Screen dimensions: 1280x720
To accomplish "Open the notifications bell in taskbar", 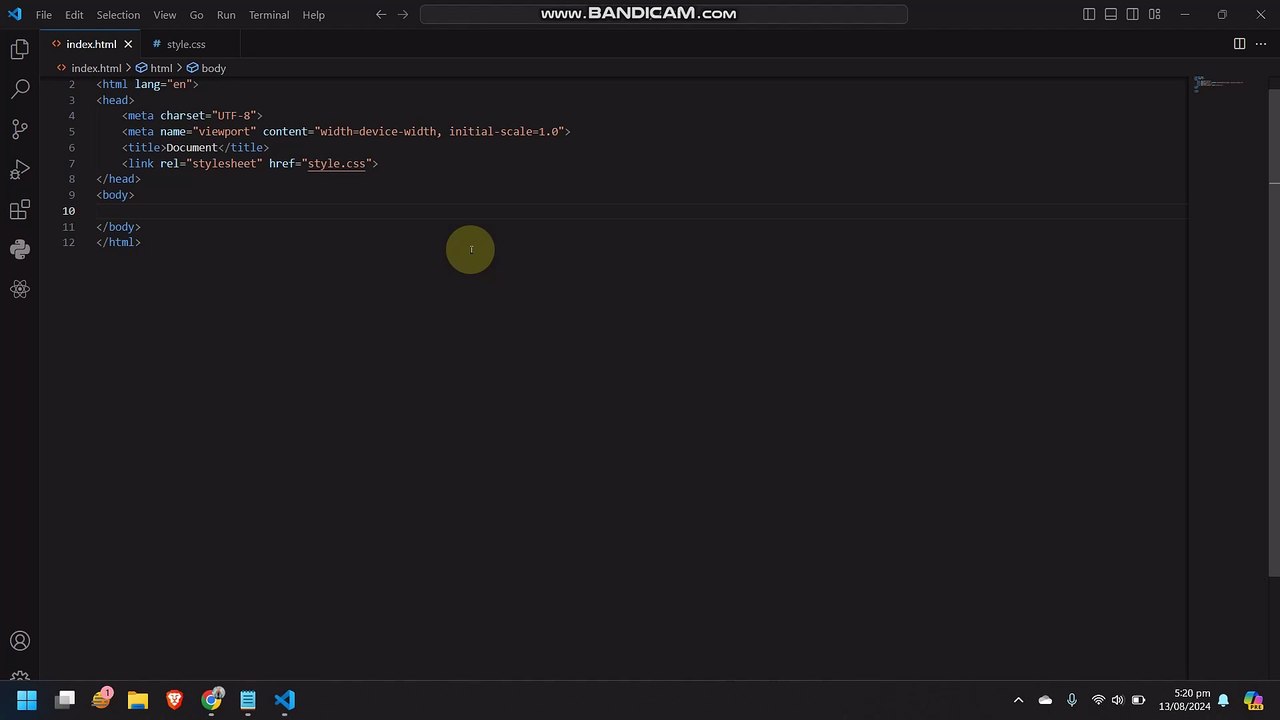I will (x=1223, y=700).
